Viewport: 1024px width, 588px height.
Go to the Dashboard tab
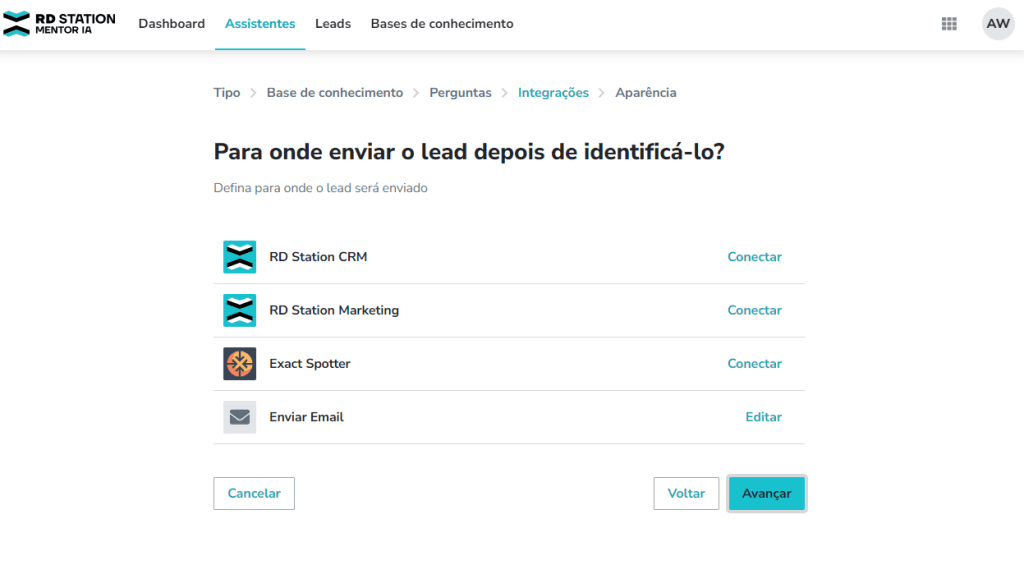coord(171,24)
